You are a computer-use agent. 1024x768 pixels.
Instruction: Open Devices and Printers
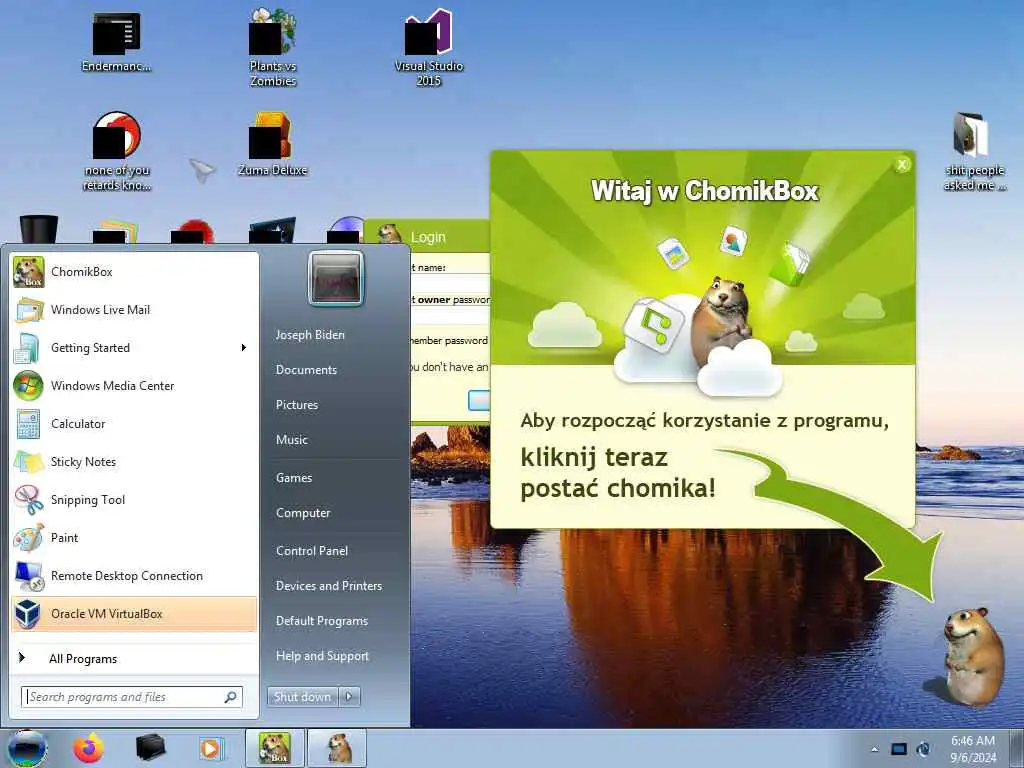(x=328, y=586)
